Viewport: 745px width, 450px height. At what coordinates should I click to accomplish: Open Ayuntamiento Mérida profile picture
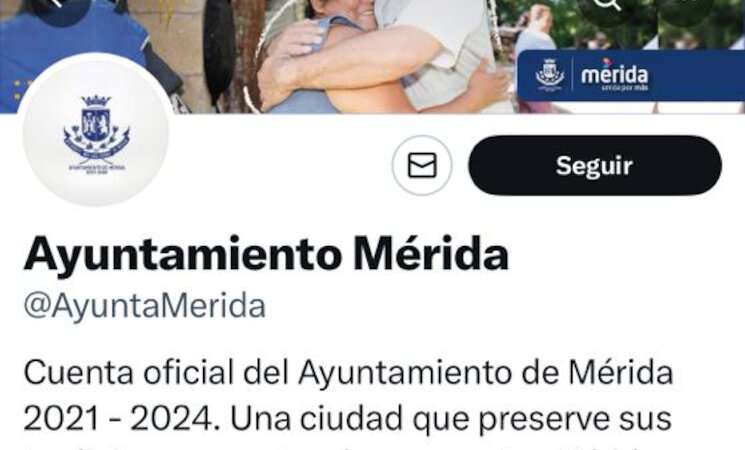click(96, 130)
